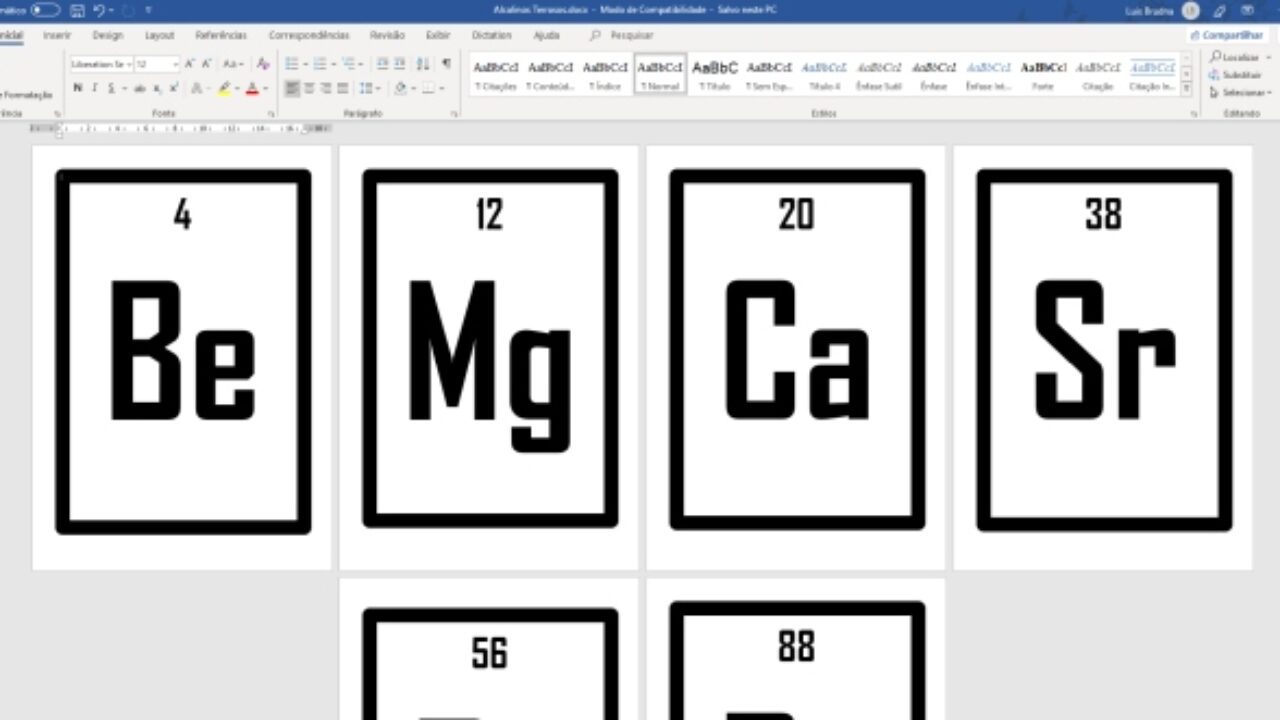
Task: Select the Título style
Action: coord(714,74)
